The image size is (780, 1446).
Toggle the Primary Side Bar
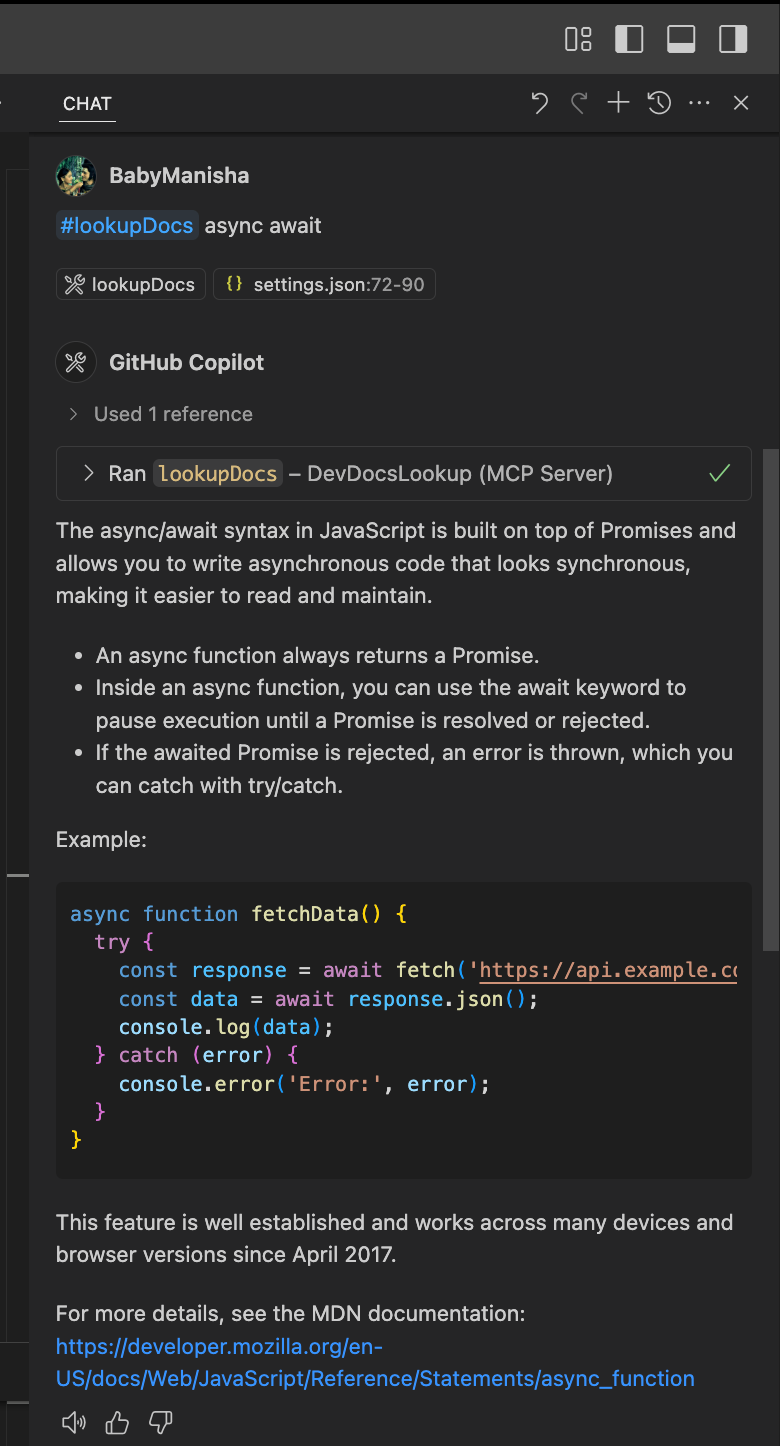(629, 39)
